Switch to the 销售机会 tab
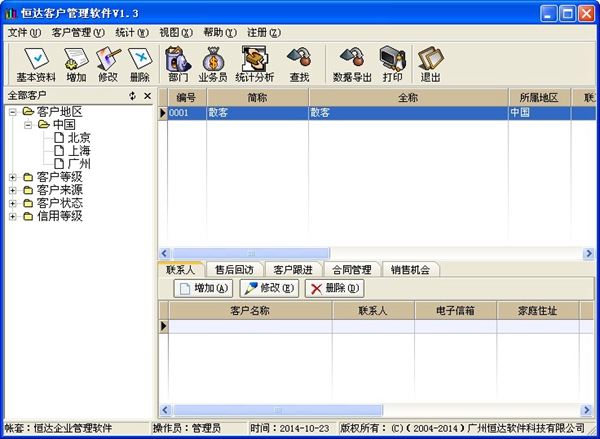 tap(410, 270)
